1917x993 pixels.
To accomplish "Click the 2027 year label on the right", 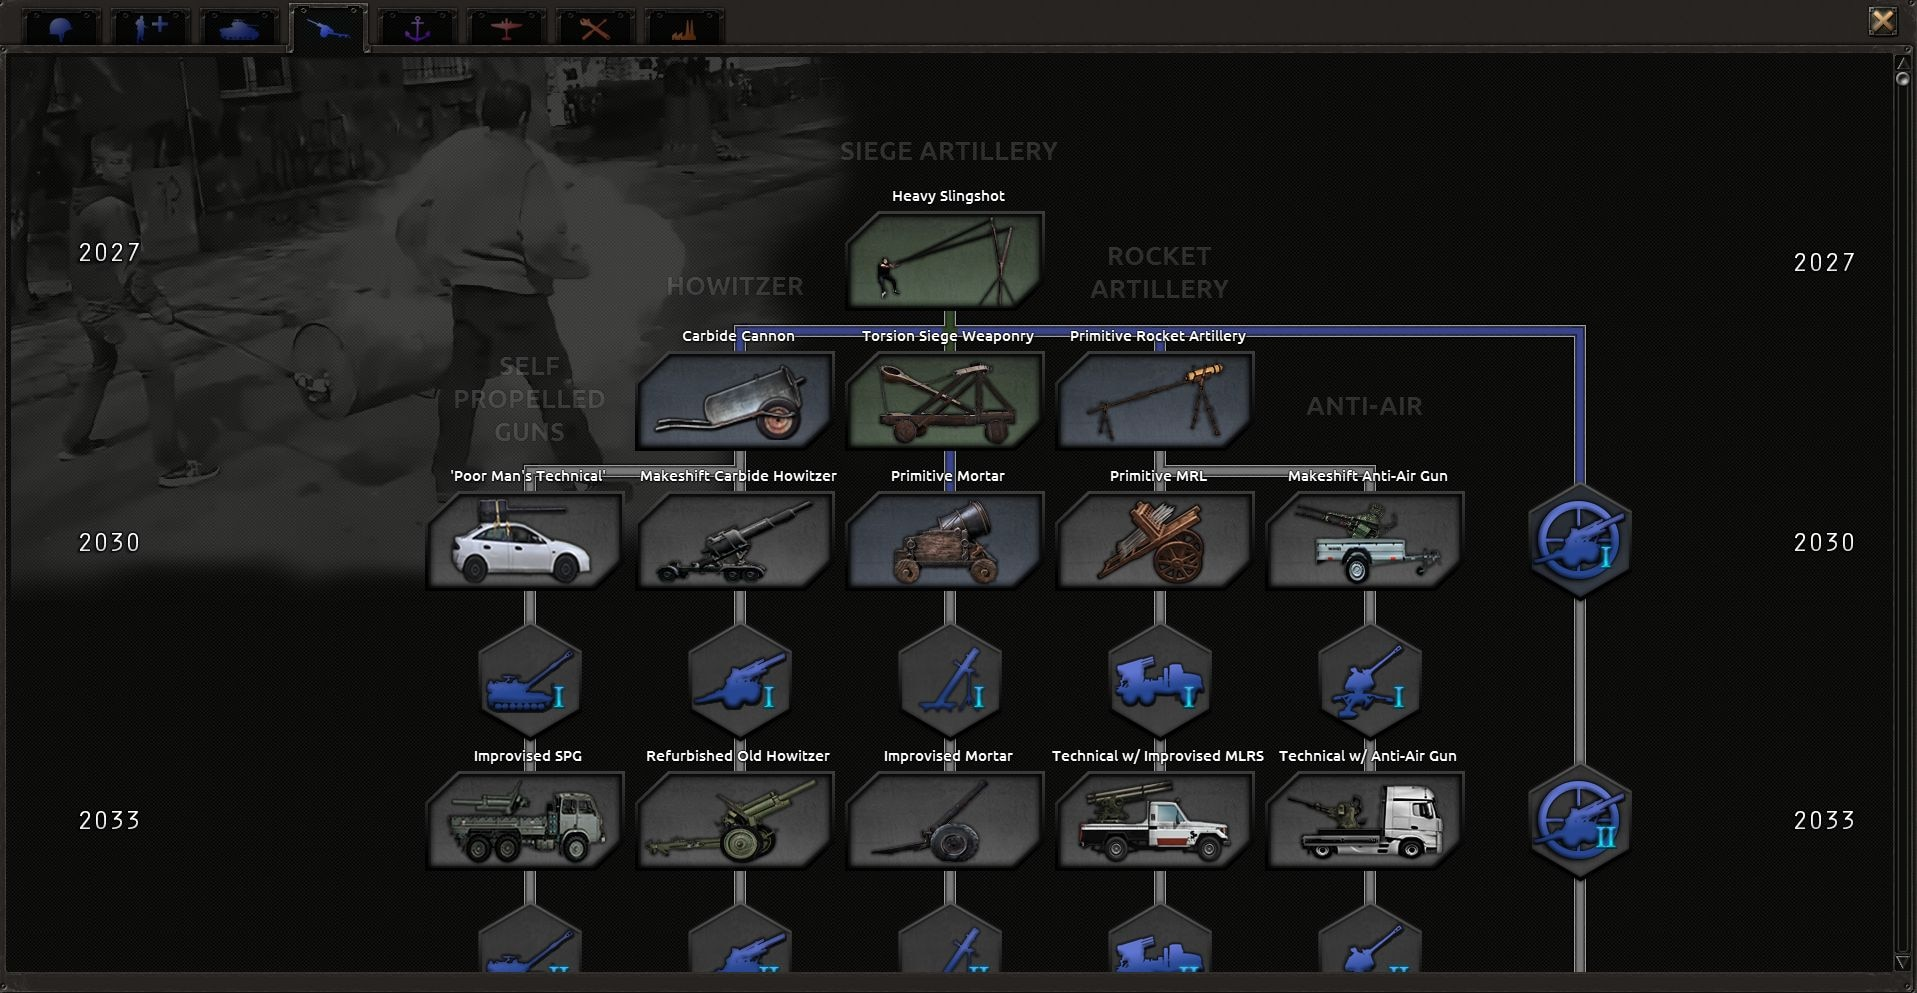I will click(x=1825, y=262).
